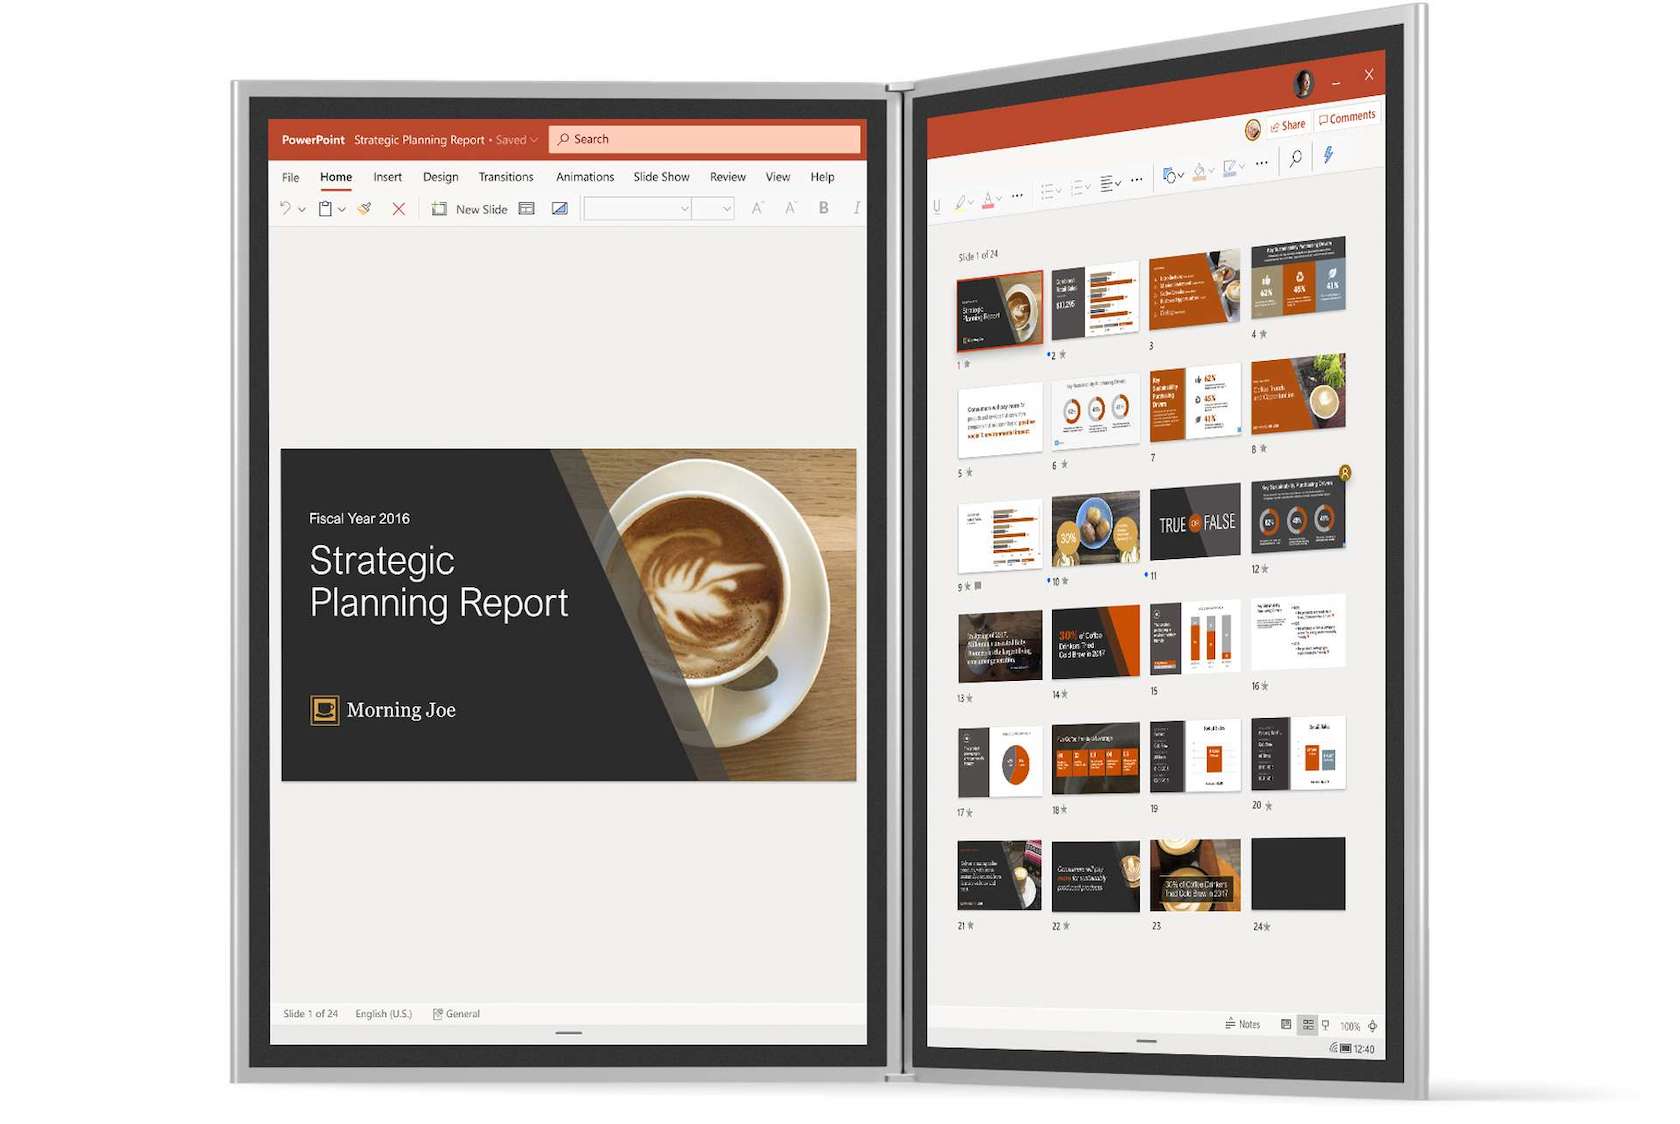Open more font options ellipsis
Image resolution: width=1680 pixels, height=1124 pixels.
pos(1017,196)
